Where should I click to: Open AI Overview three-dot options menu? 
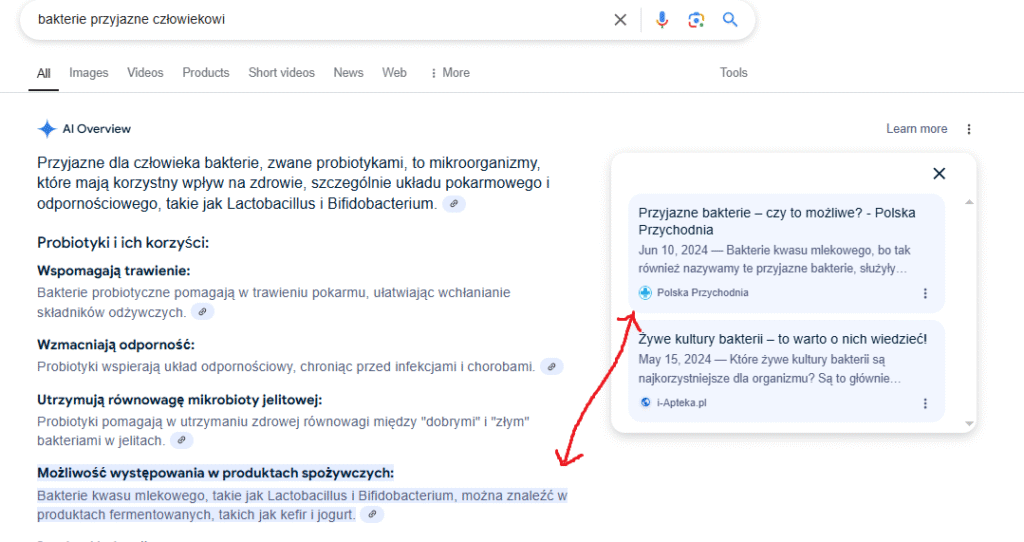tap(968, 129)
